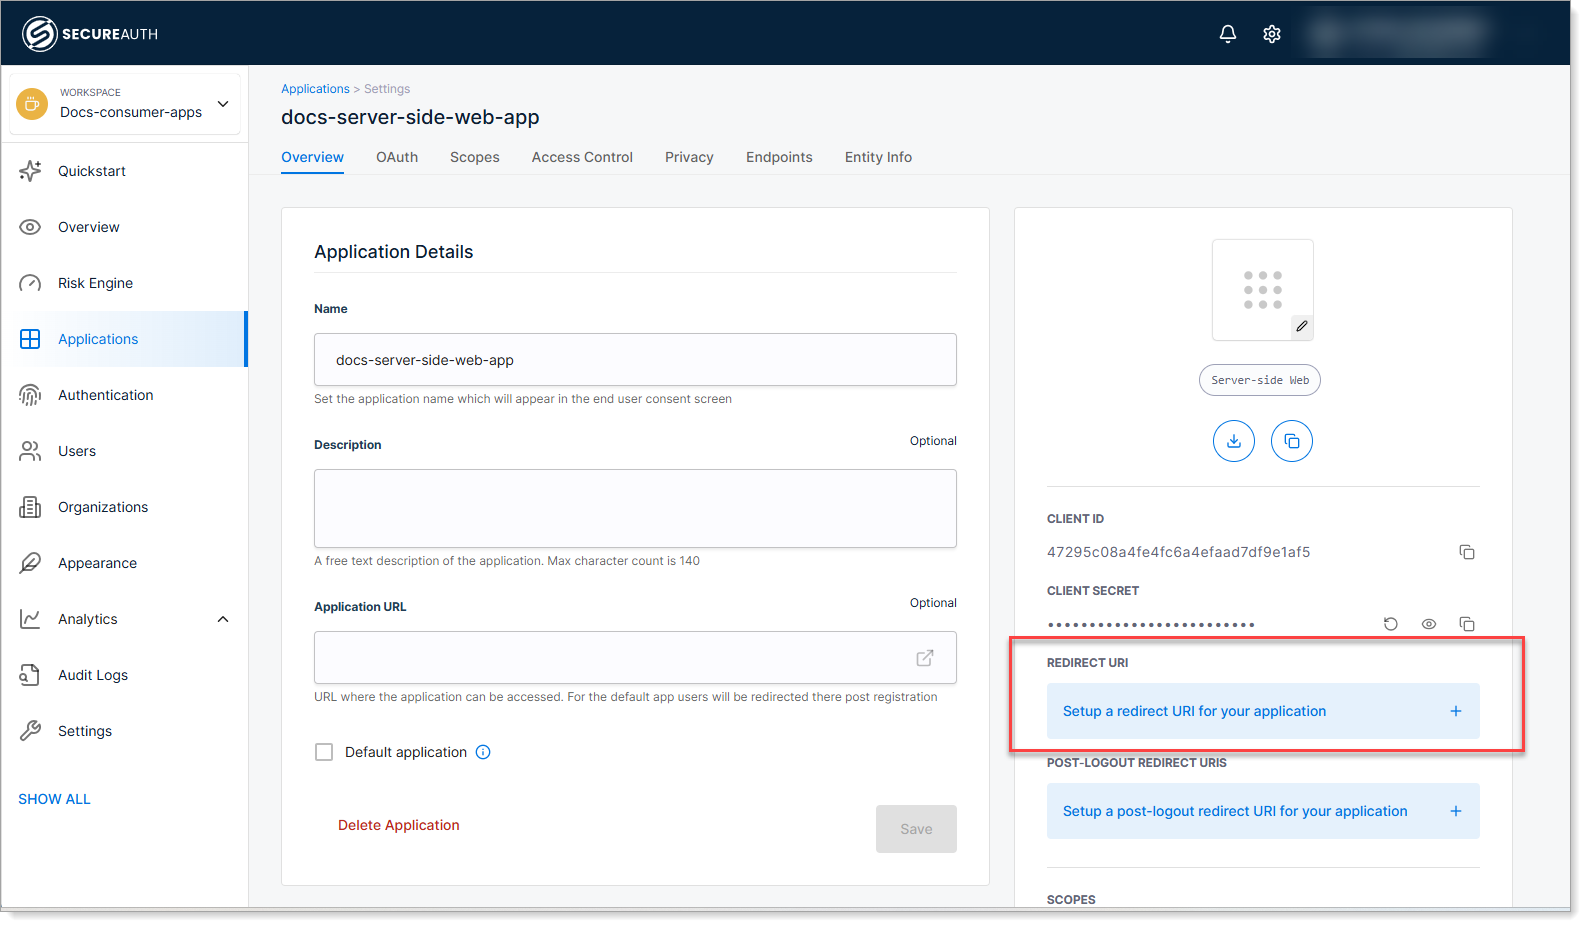Collapse the Analytics section chevron
The width and height of the screenshot is (1586, 927).
click(x=223, y=619)
